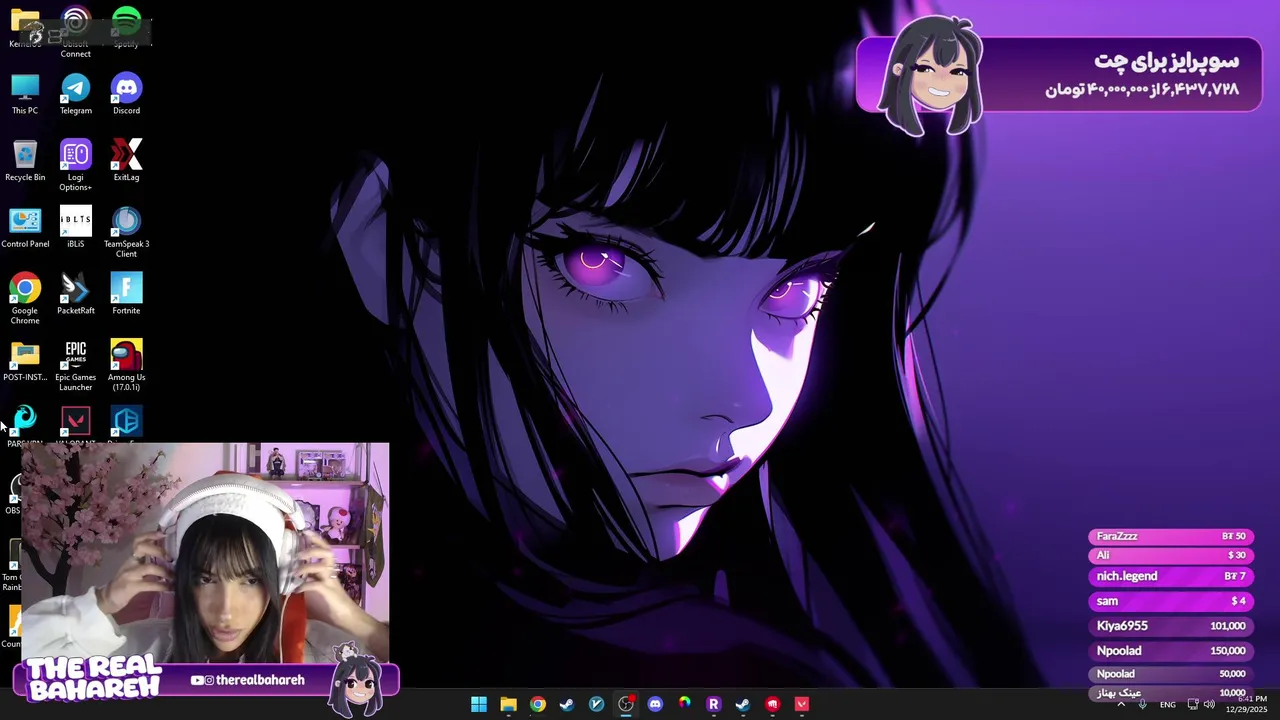The width and height of the screenshot is (1280, 720).
Task: Open the purple R app in taskbar
Action: 714,704
